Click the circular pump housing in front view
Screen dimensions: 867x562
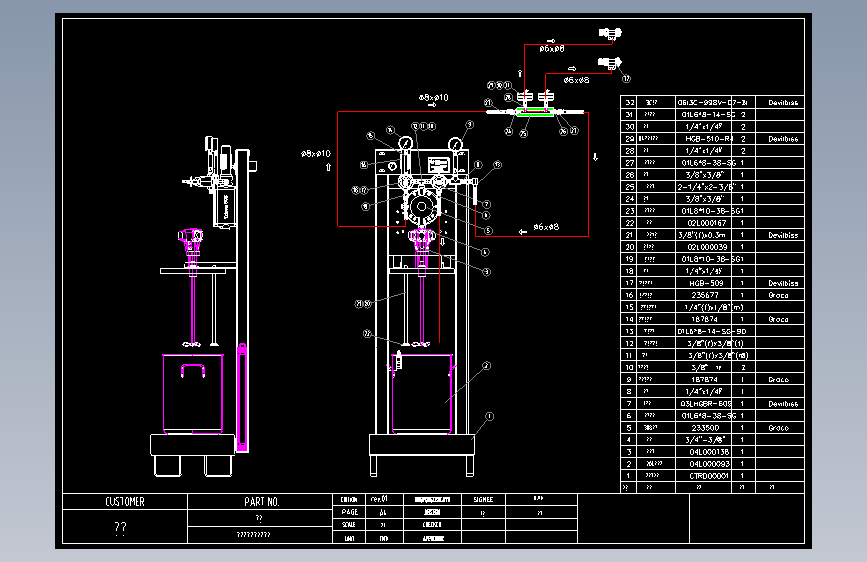coord(422,207)
